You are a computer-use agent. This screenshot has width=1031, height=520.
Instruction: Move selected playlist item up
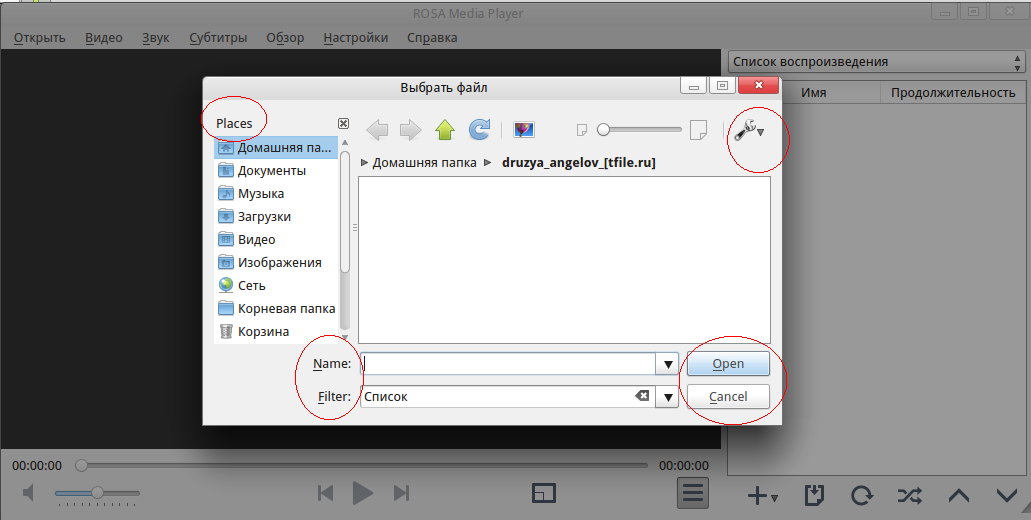(x=959, y=496)
